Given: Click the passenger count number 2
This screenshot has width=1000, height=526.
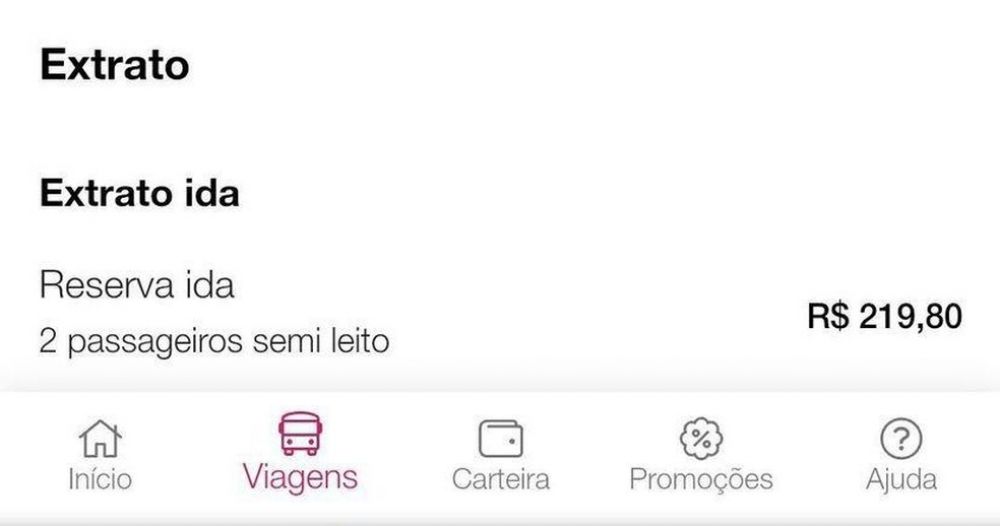Looking at the screenshot, I should [x=48, y=341].
